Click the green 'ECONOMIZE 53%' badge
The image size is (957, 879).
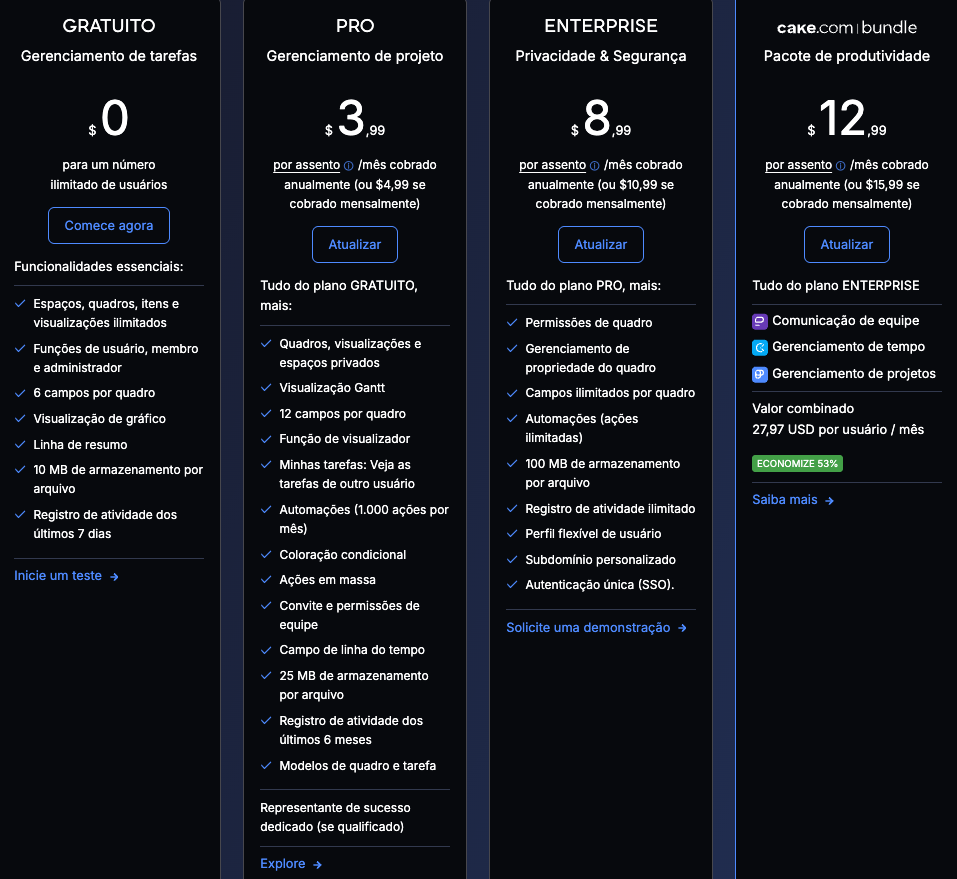[797, 463]
